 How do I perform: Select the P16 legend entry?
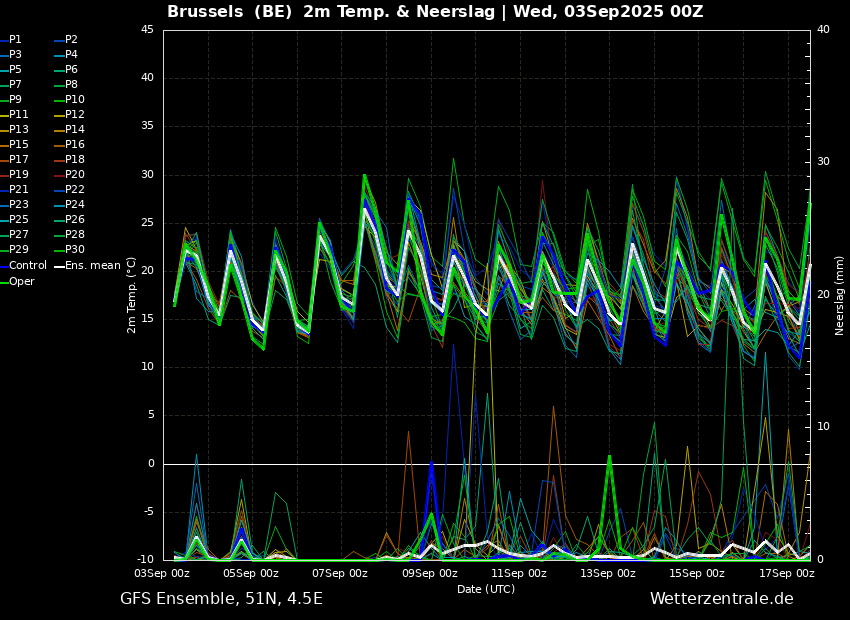pyautogui.click(x=75, y=145)
